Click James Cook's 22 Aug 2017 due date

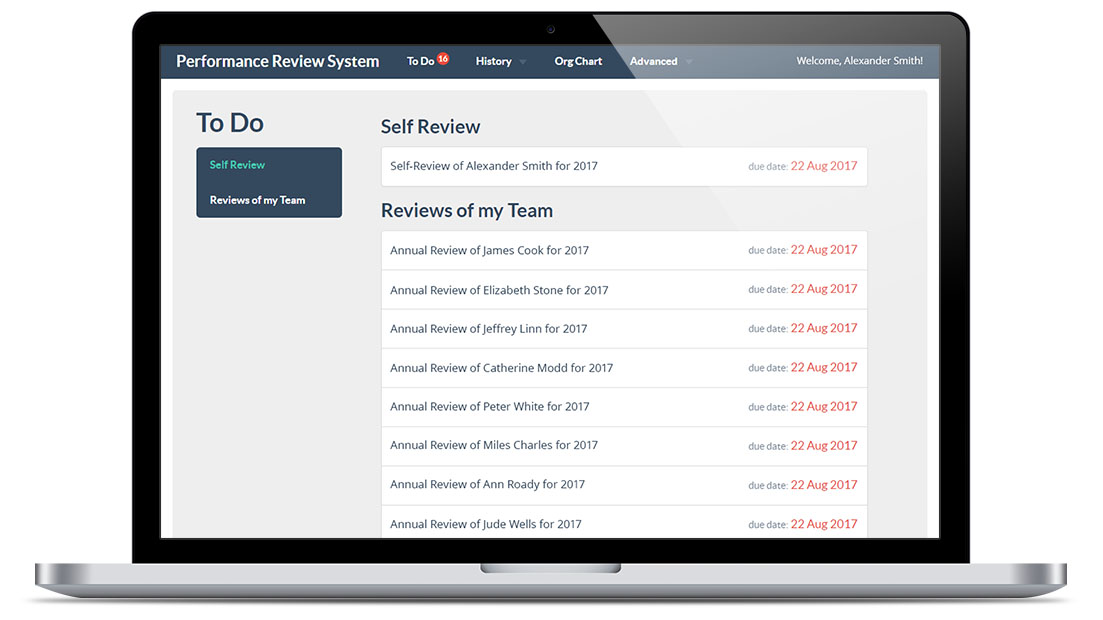pos(824,250)
